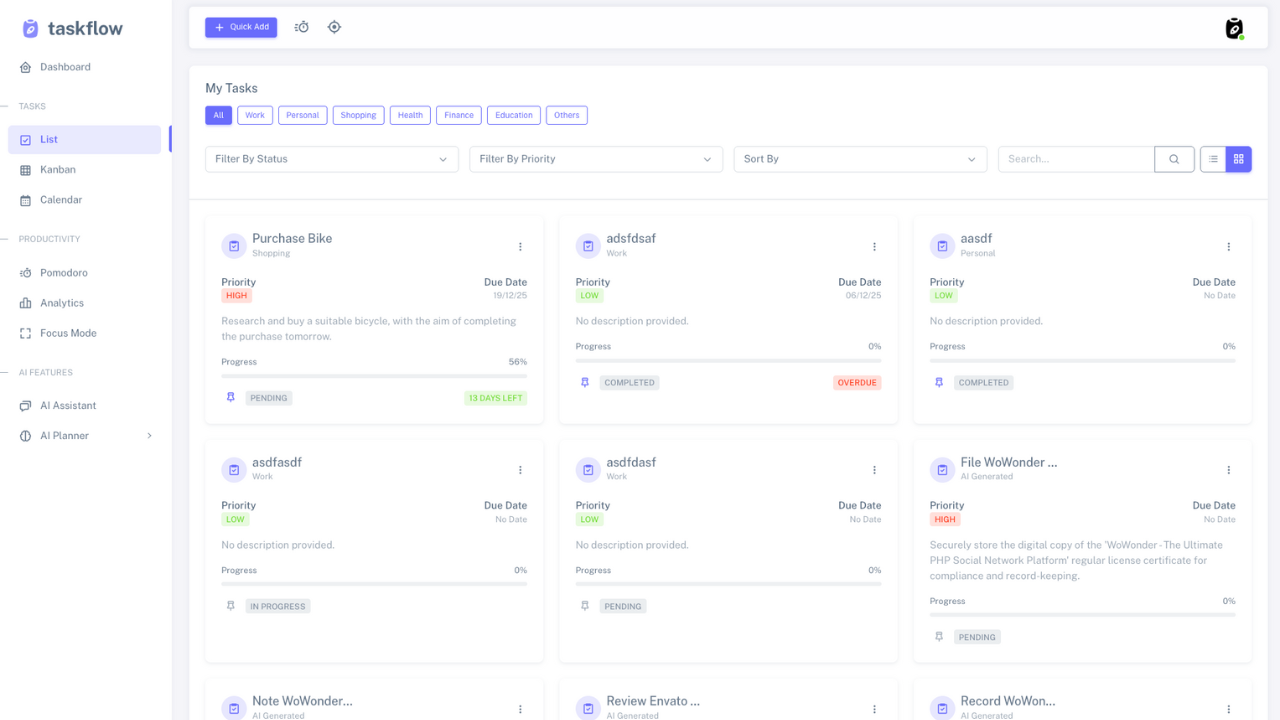Open the Filter By Priority dropdown
This screenshot has height=720, width=1280.
pyautogui.click(x=596, y=159)
